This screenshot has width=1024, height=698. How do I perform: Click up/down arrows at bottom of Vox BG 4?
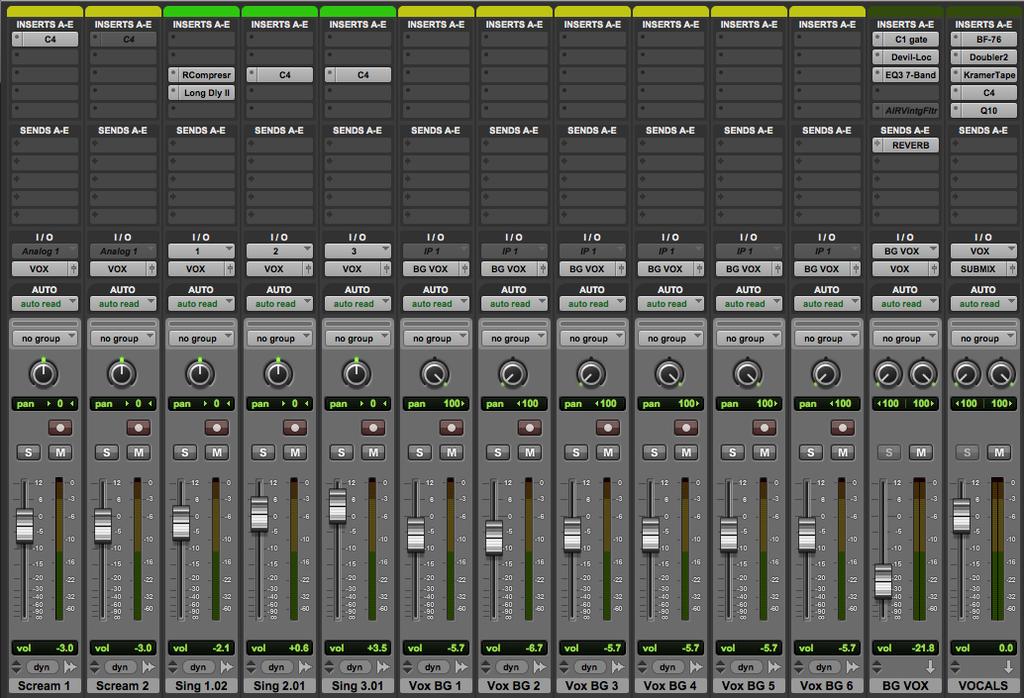tap(643, 667)
